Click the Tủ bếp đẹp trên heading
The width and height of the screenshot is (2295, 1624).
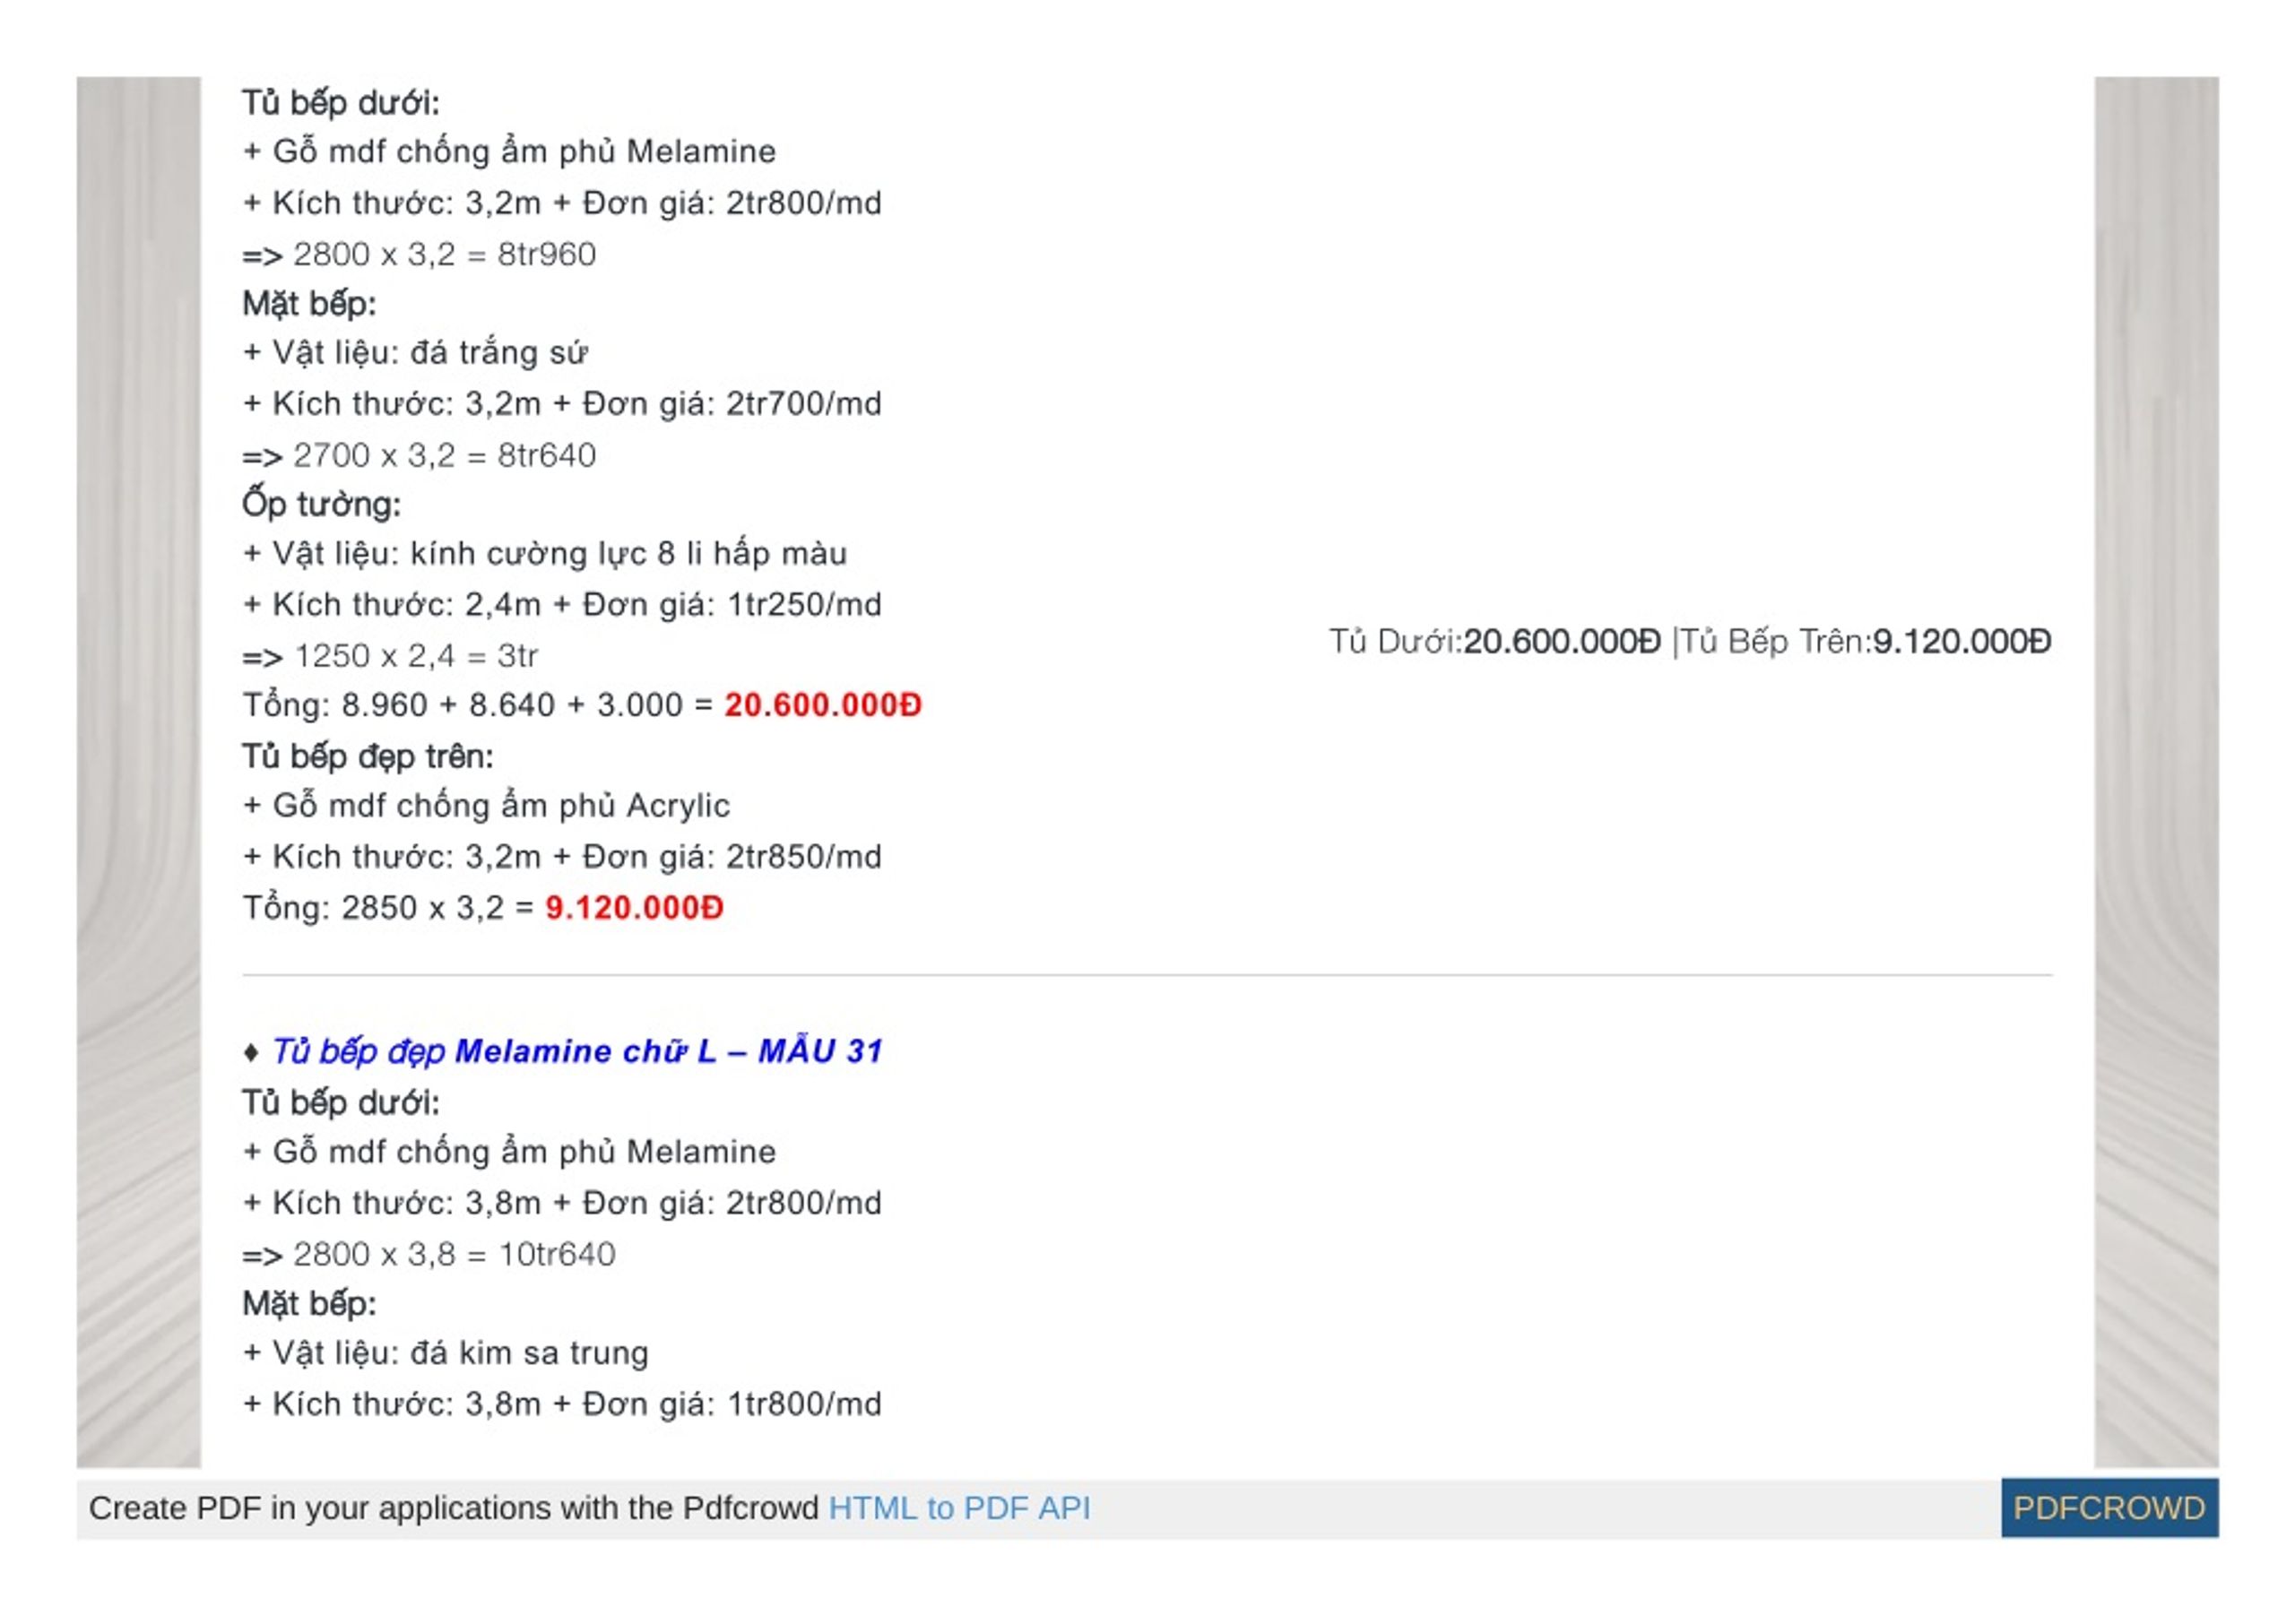[368, 757]
